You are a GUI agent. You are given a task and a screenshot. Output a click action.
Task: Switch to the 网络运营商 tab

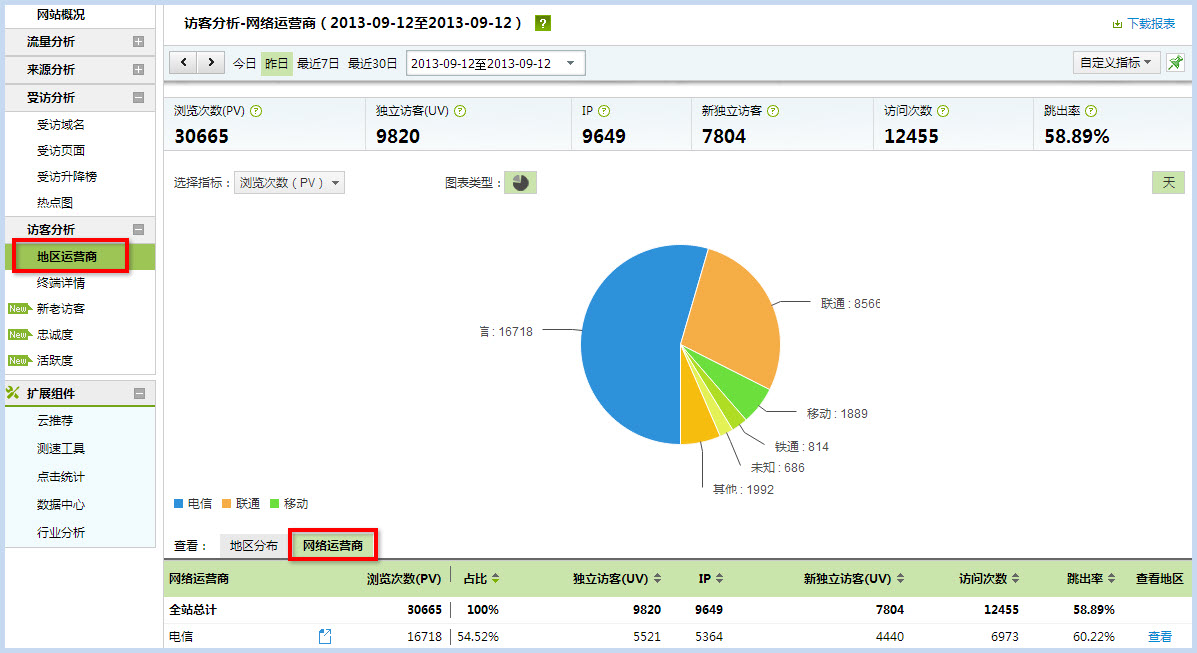point(333,545)
